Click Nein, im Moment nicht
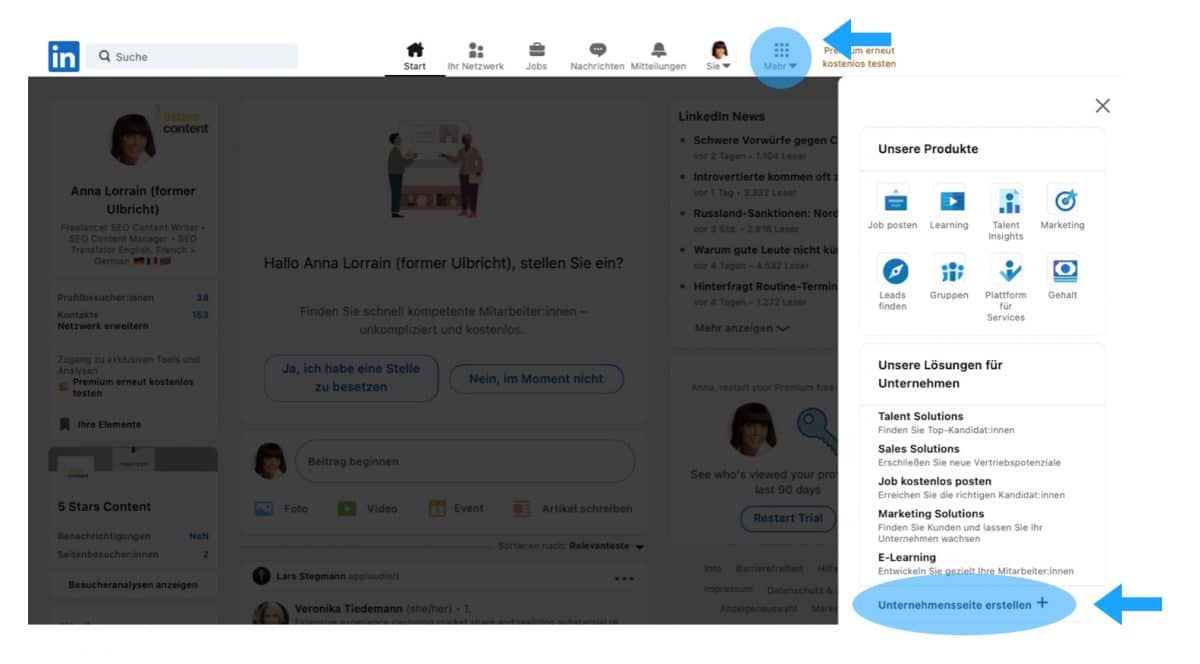The height and width of the screenshot is (664, 1200). [536, 379]
